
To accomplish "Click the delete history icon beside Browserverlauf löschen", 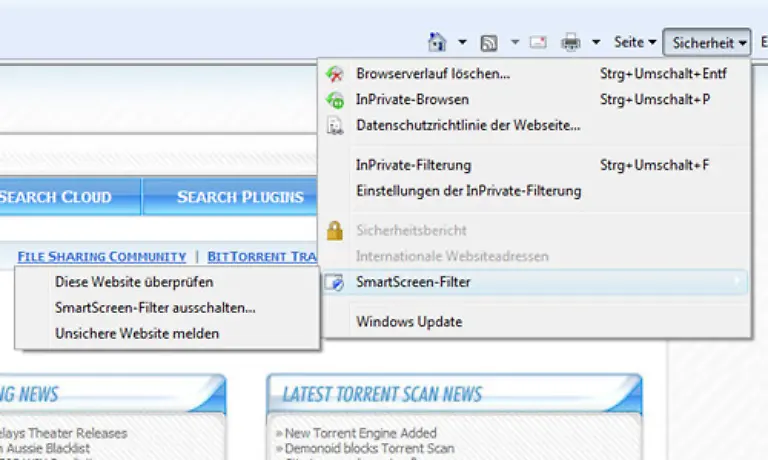I will (x=335, y=74).
